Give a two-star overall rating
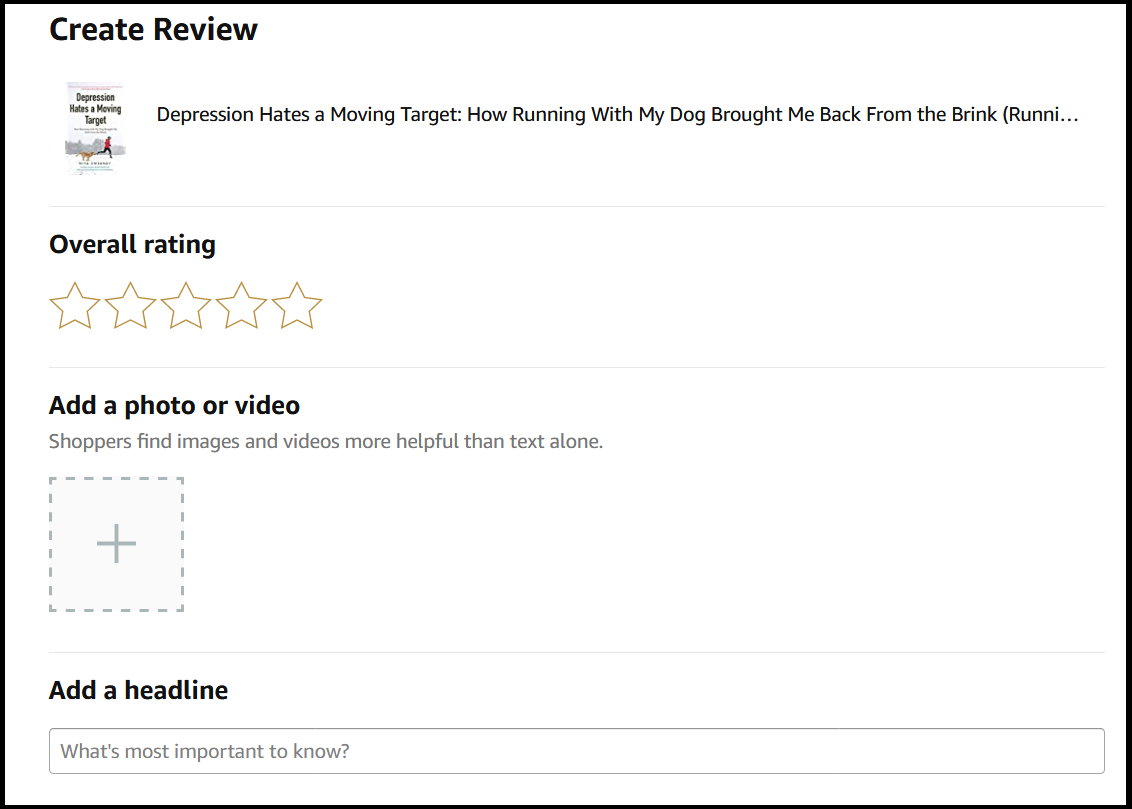 point(128,306)
